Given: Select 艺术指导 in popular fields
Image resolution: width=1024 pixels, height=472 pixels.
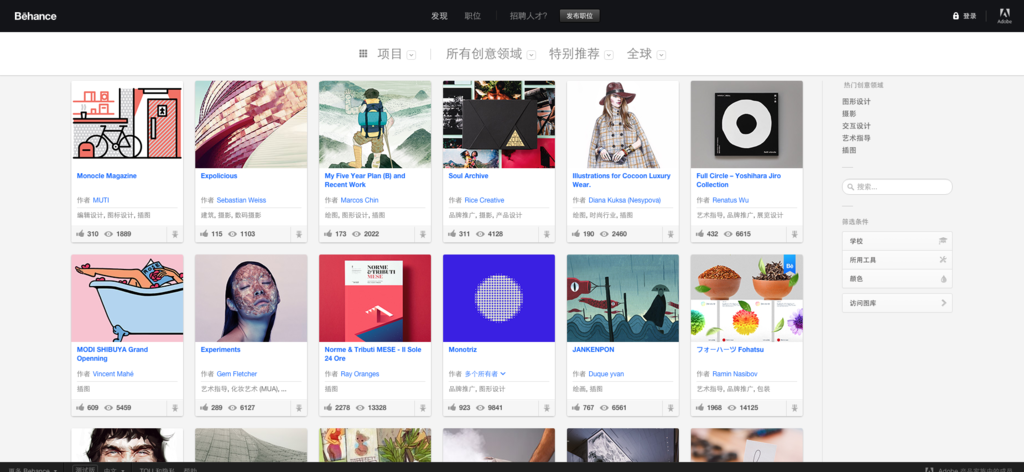Looking at the screenshot, I should click(856, 138).
